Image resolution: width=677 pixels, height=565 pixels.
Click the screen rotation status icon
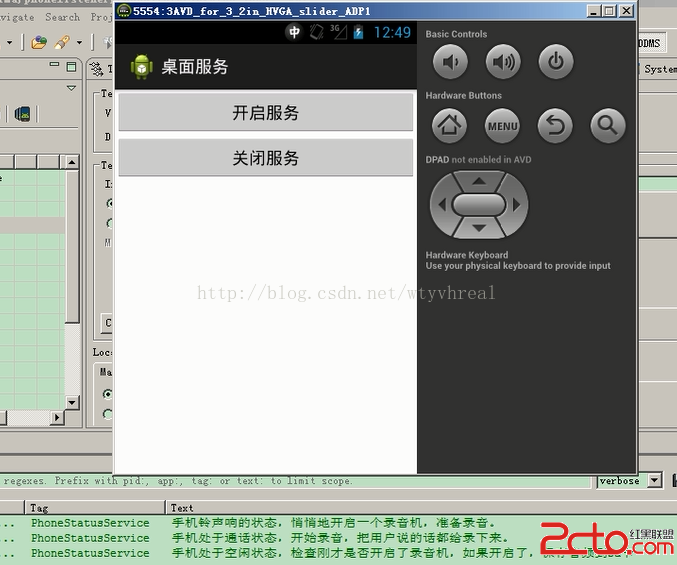pos(316,32)
